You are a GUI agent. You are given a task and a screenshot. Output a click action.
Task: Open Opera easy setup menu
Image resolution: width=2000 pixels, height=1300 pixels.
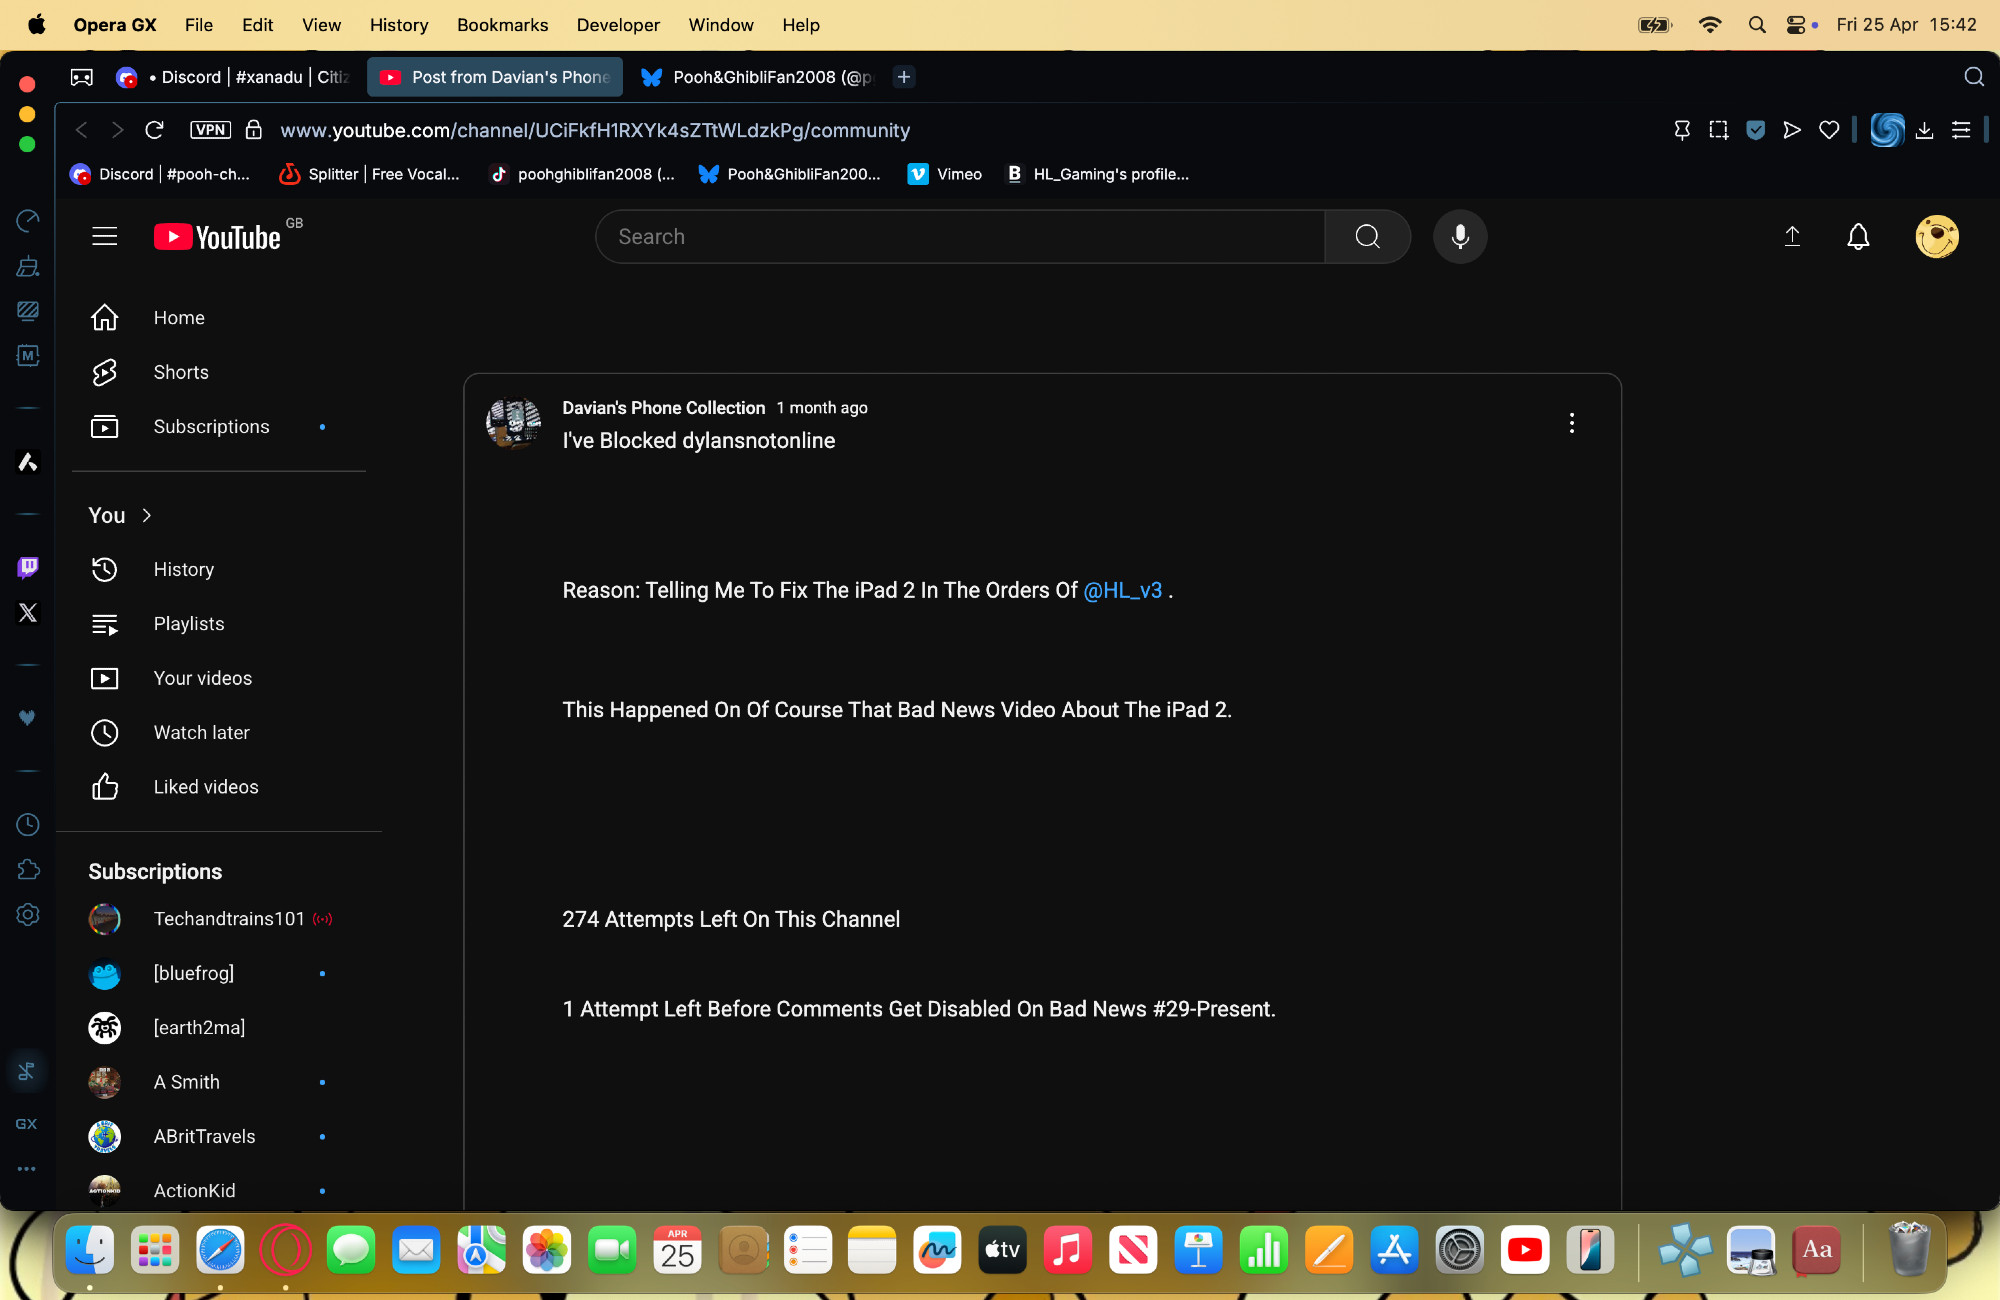click(x=1961, y=130)
